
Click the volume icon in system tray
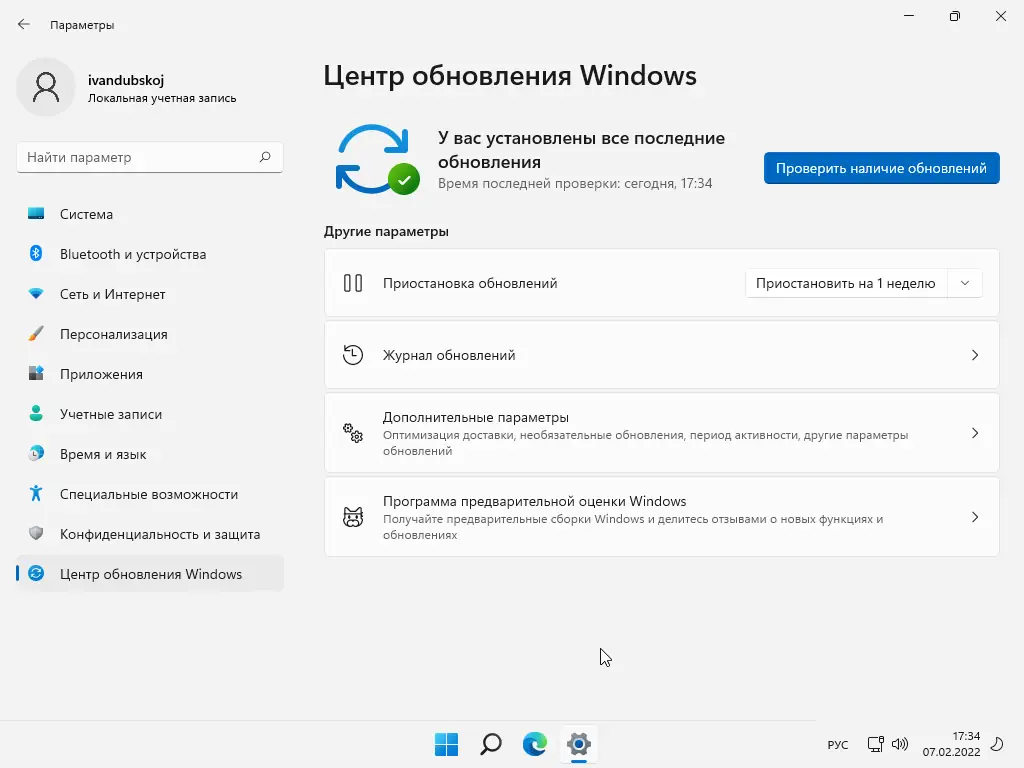click(900, 744)
